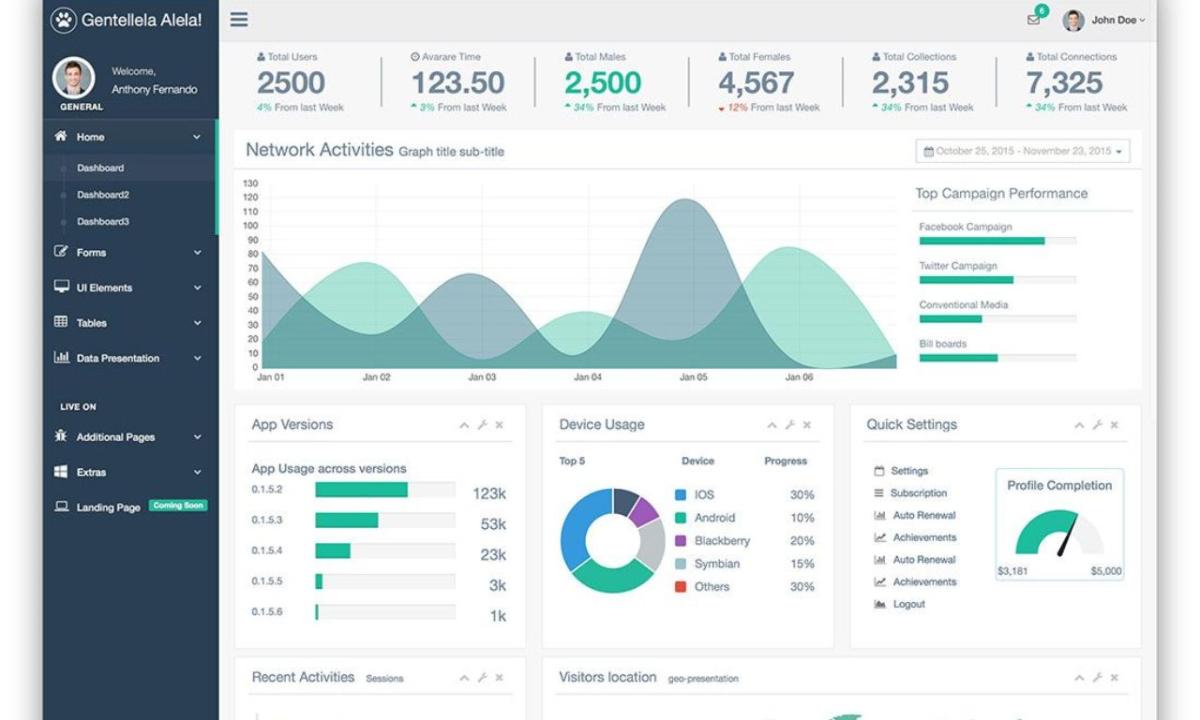Select Dashboard in the Home submenu
Viewport: 1200px width, 720px height.
coord(100,168)
